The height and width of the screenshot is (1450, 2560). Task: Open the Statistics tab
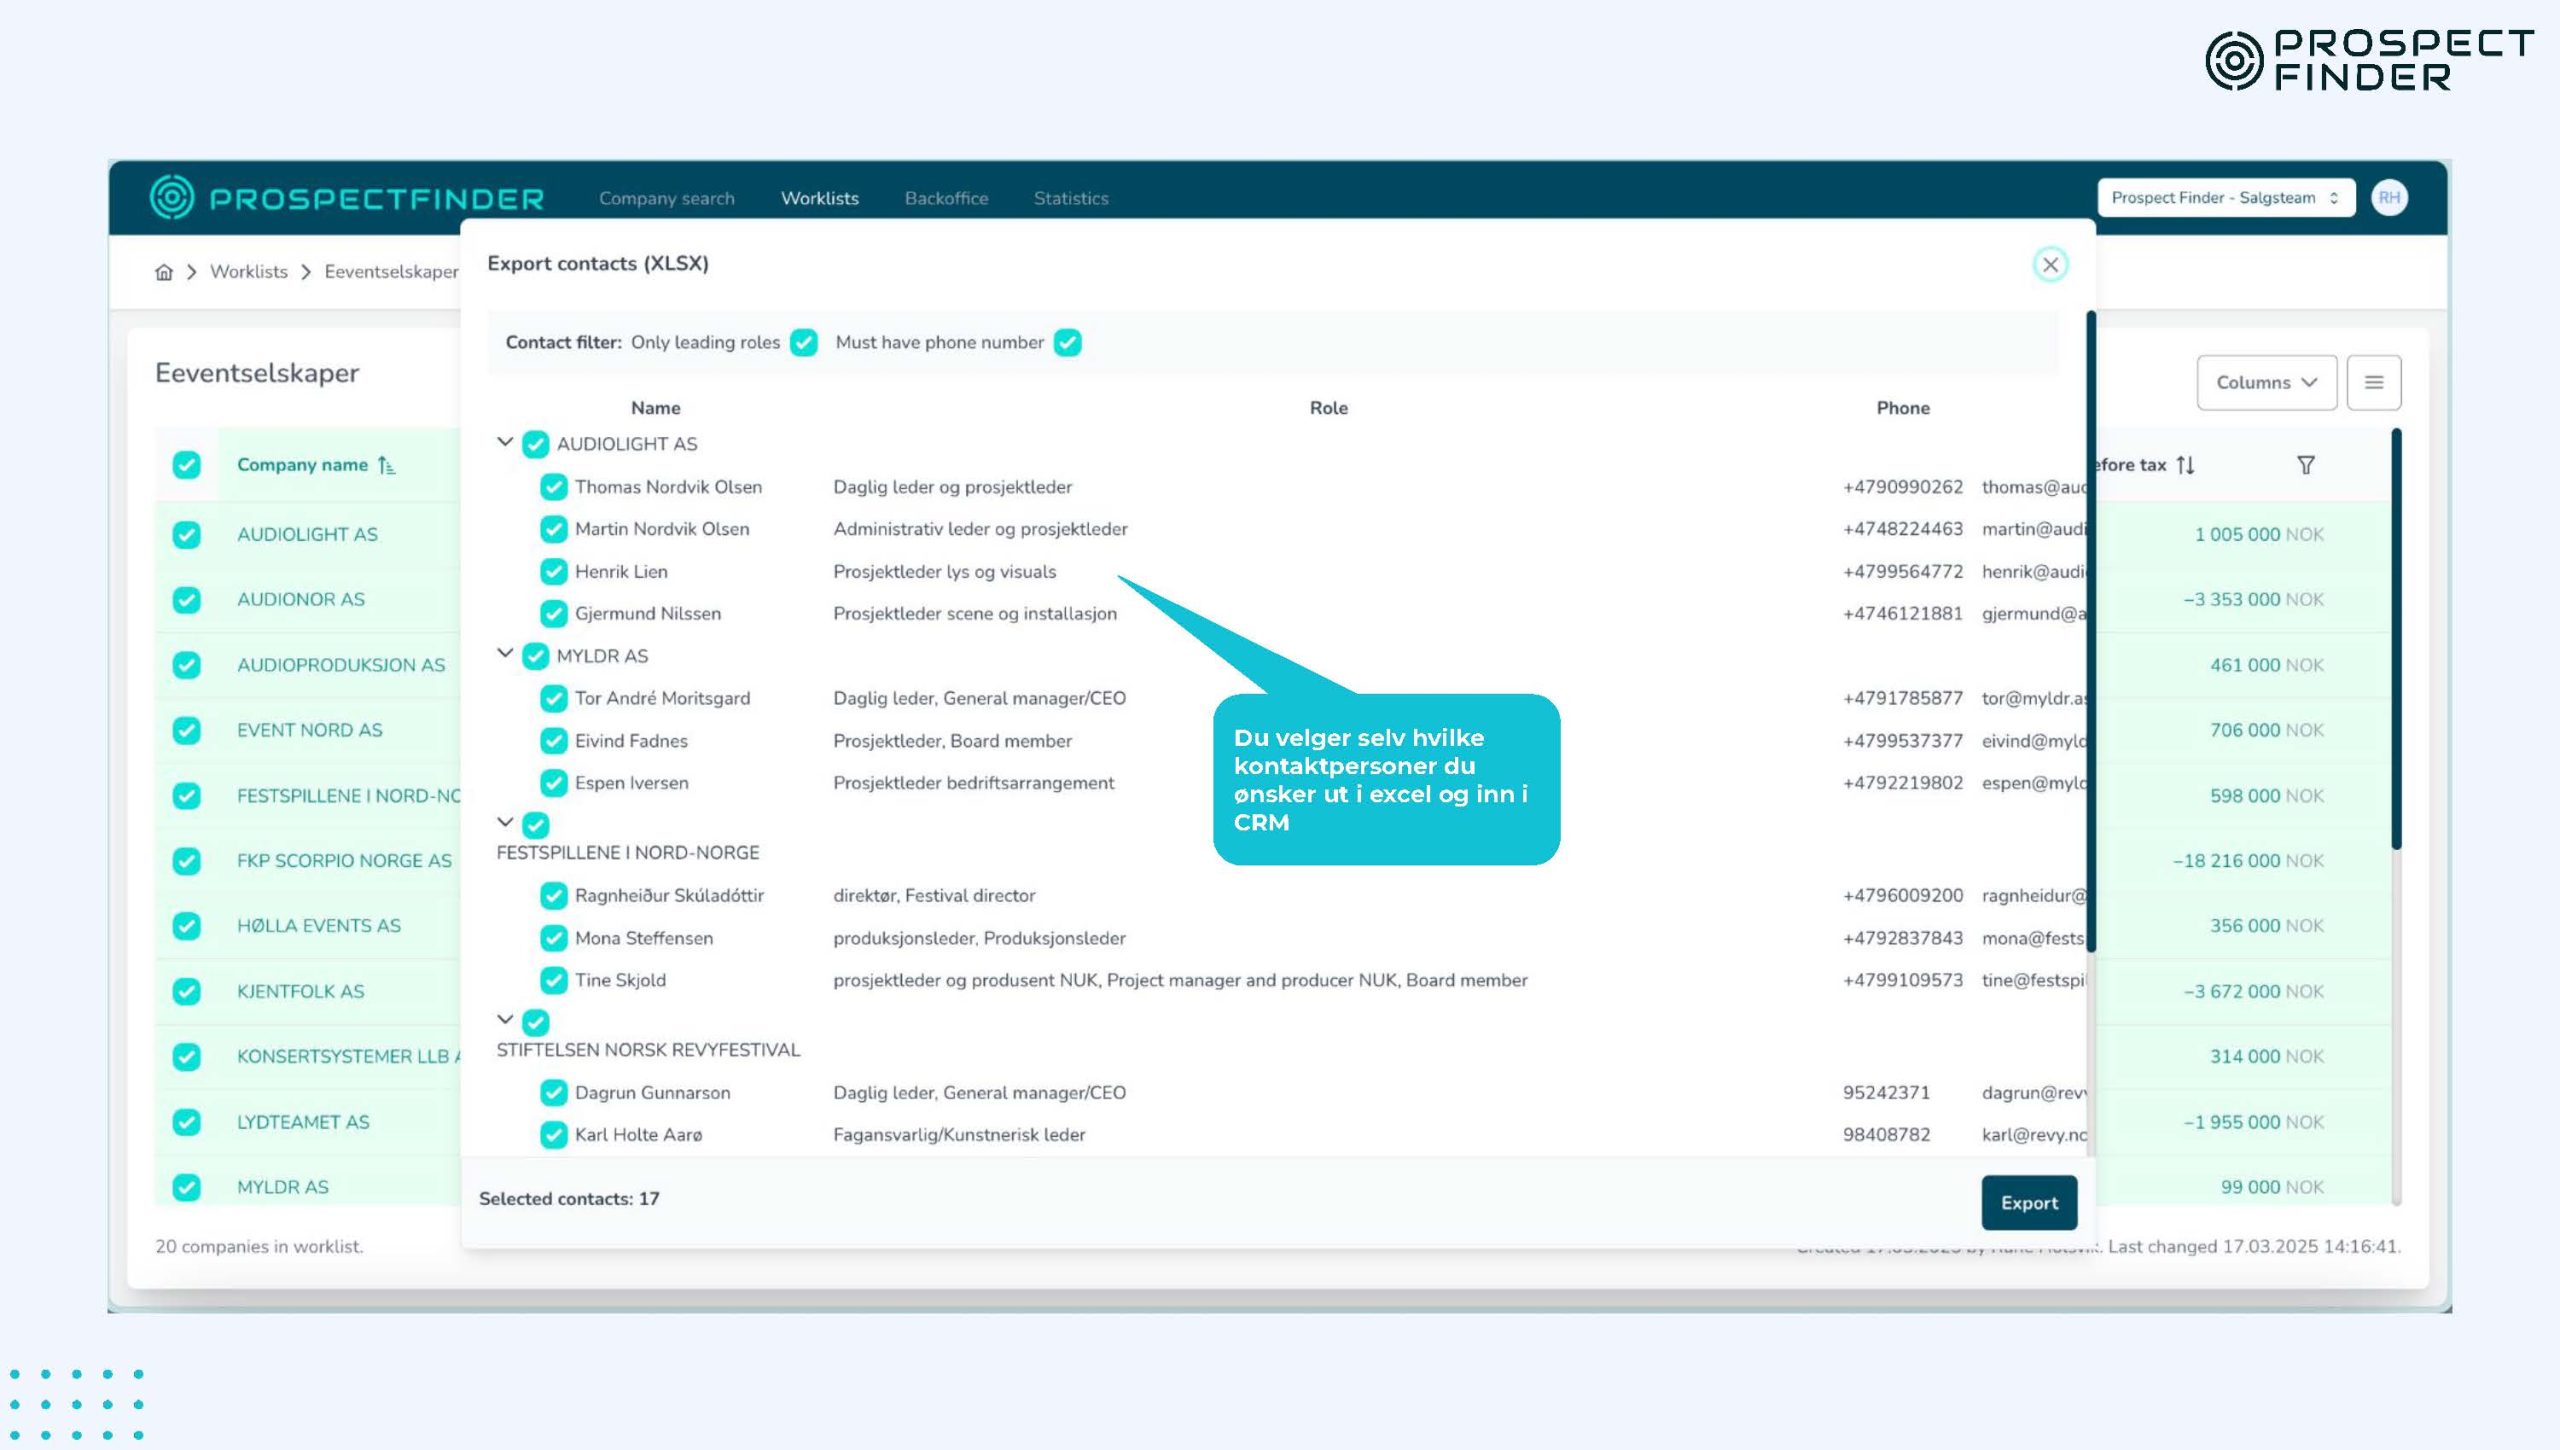[1070, 199]
